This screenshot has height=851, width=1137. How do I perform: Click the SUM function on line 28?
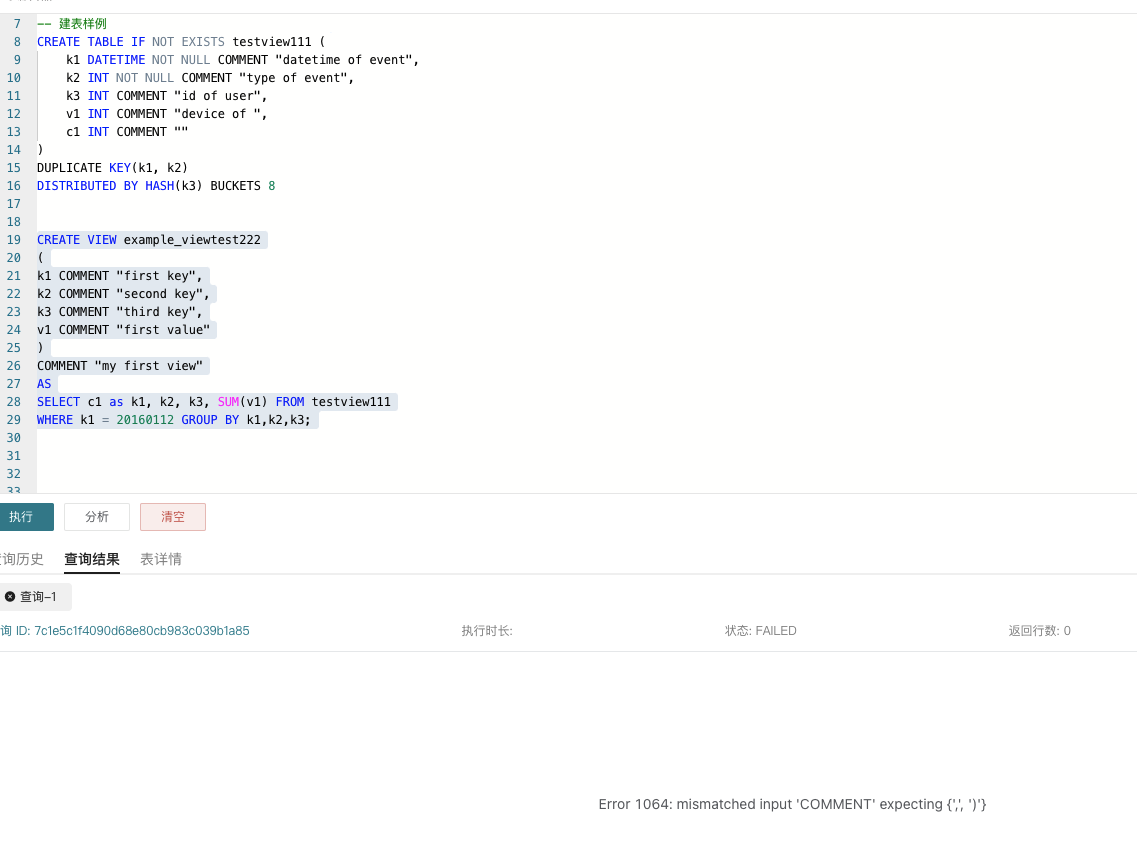tap(228, 402)
